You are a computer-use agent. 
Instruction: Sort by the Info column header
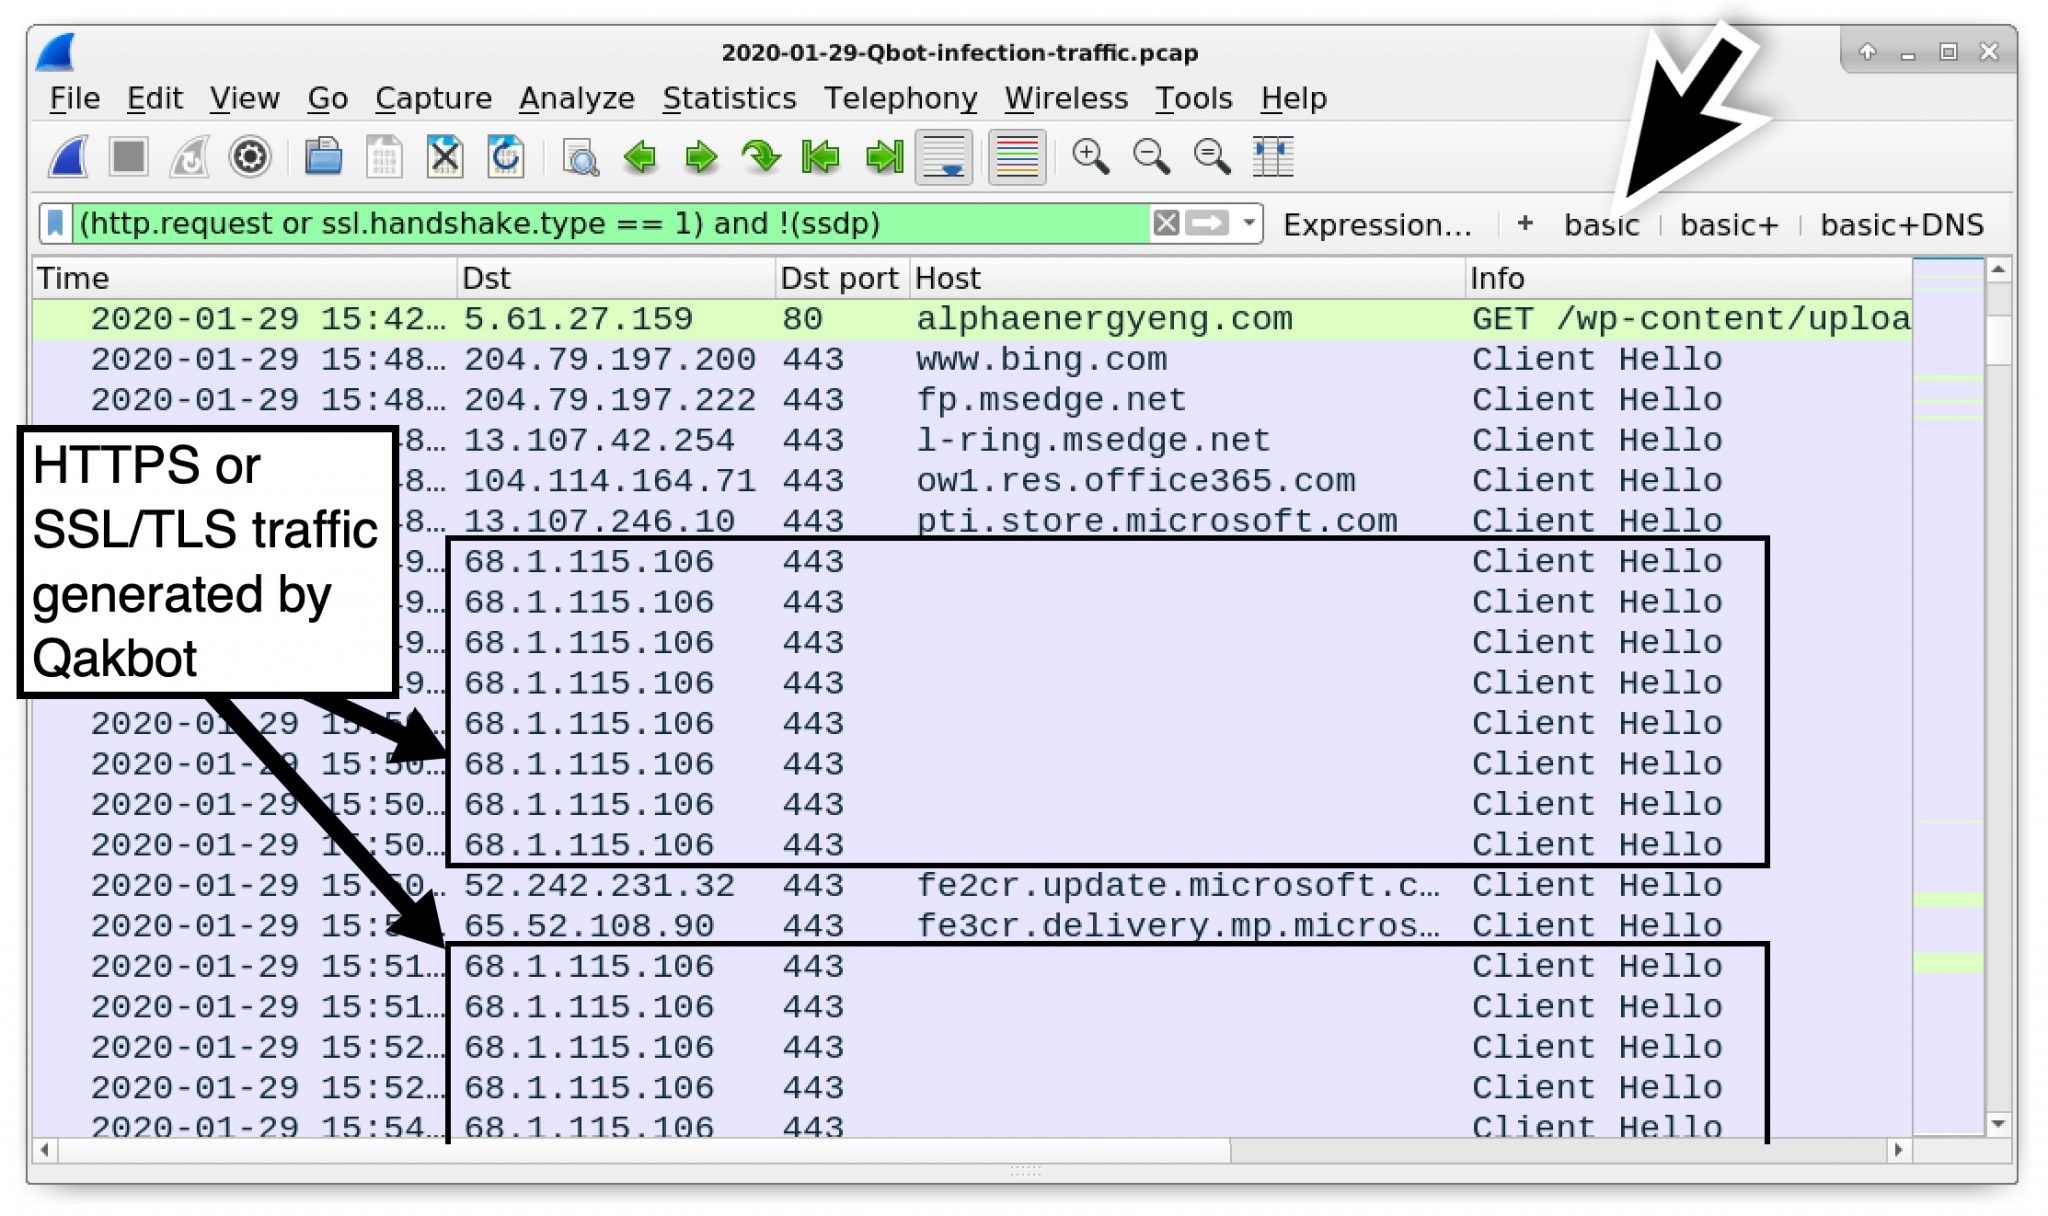(1688, 278)
